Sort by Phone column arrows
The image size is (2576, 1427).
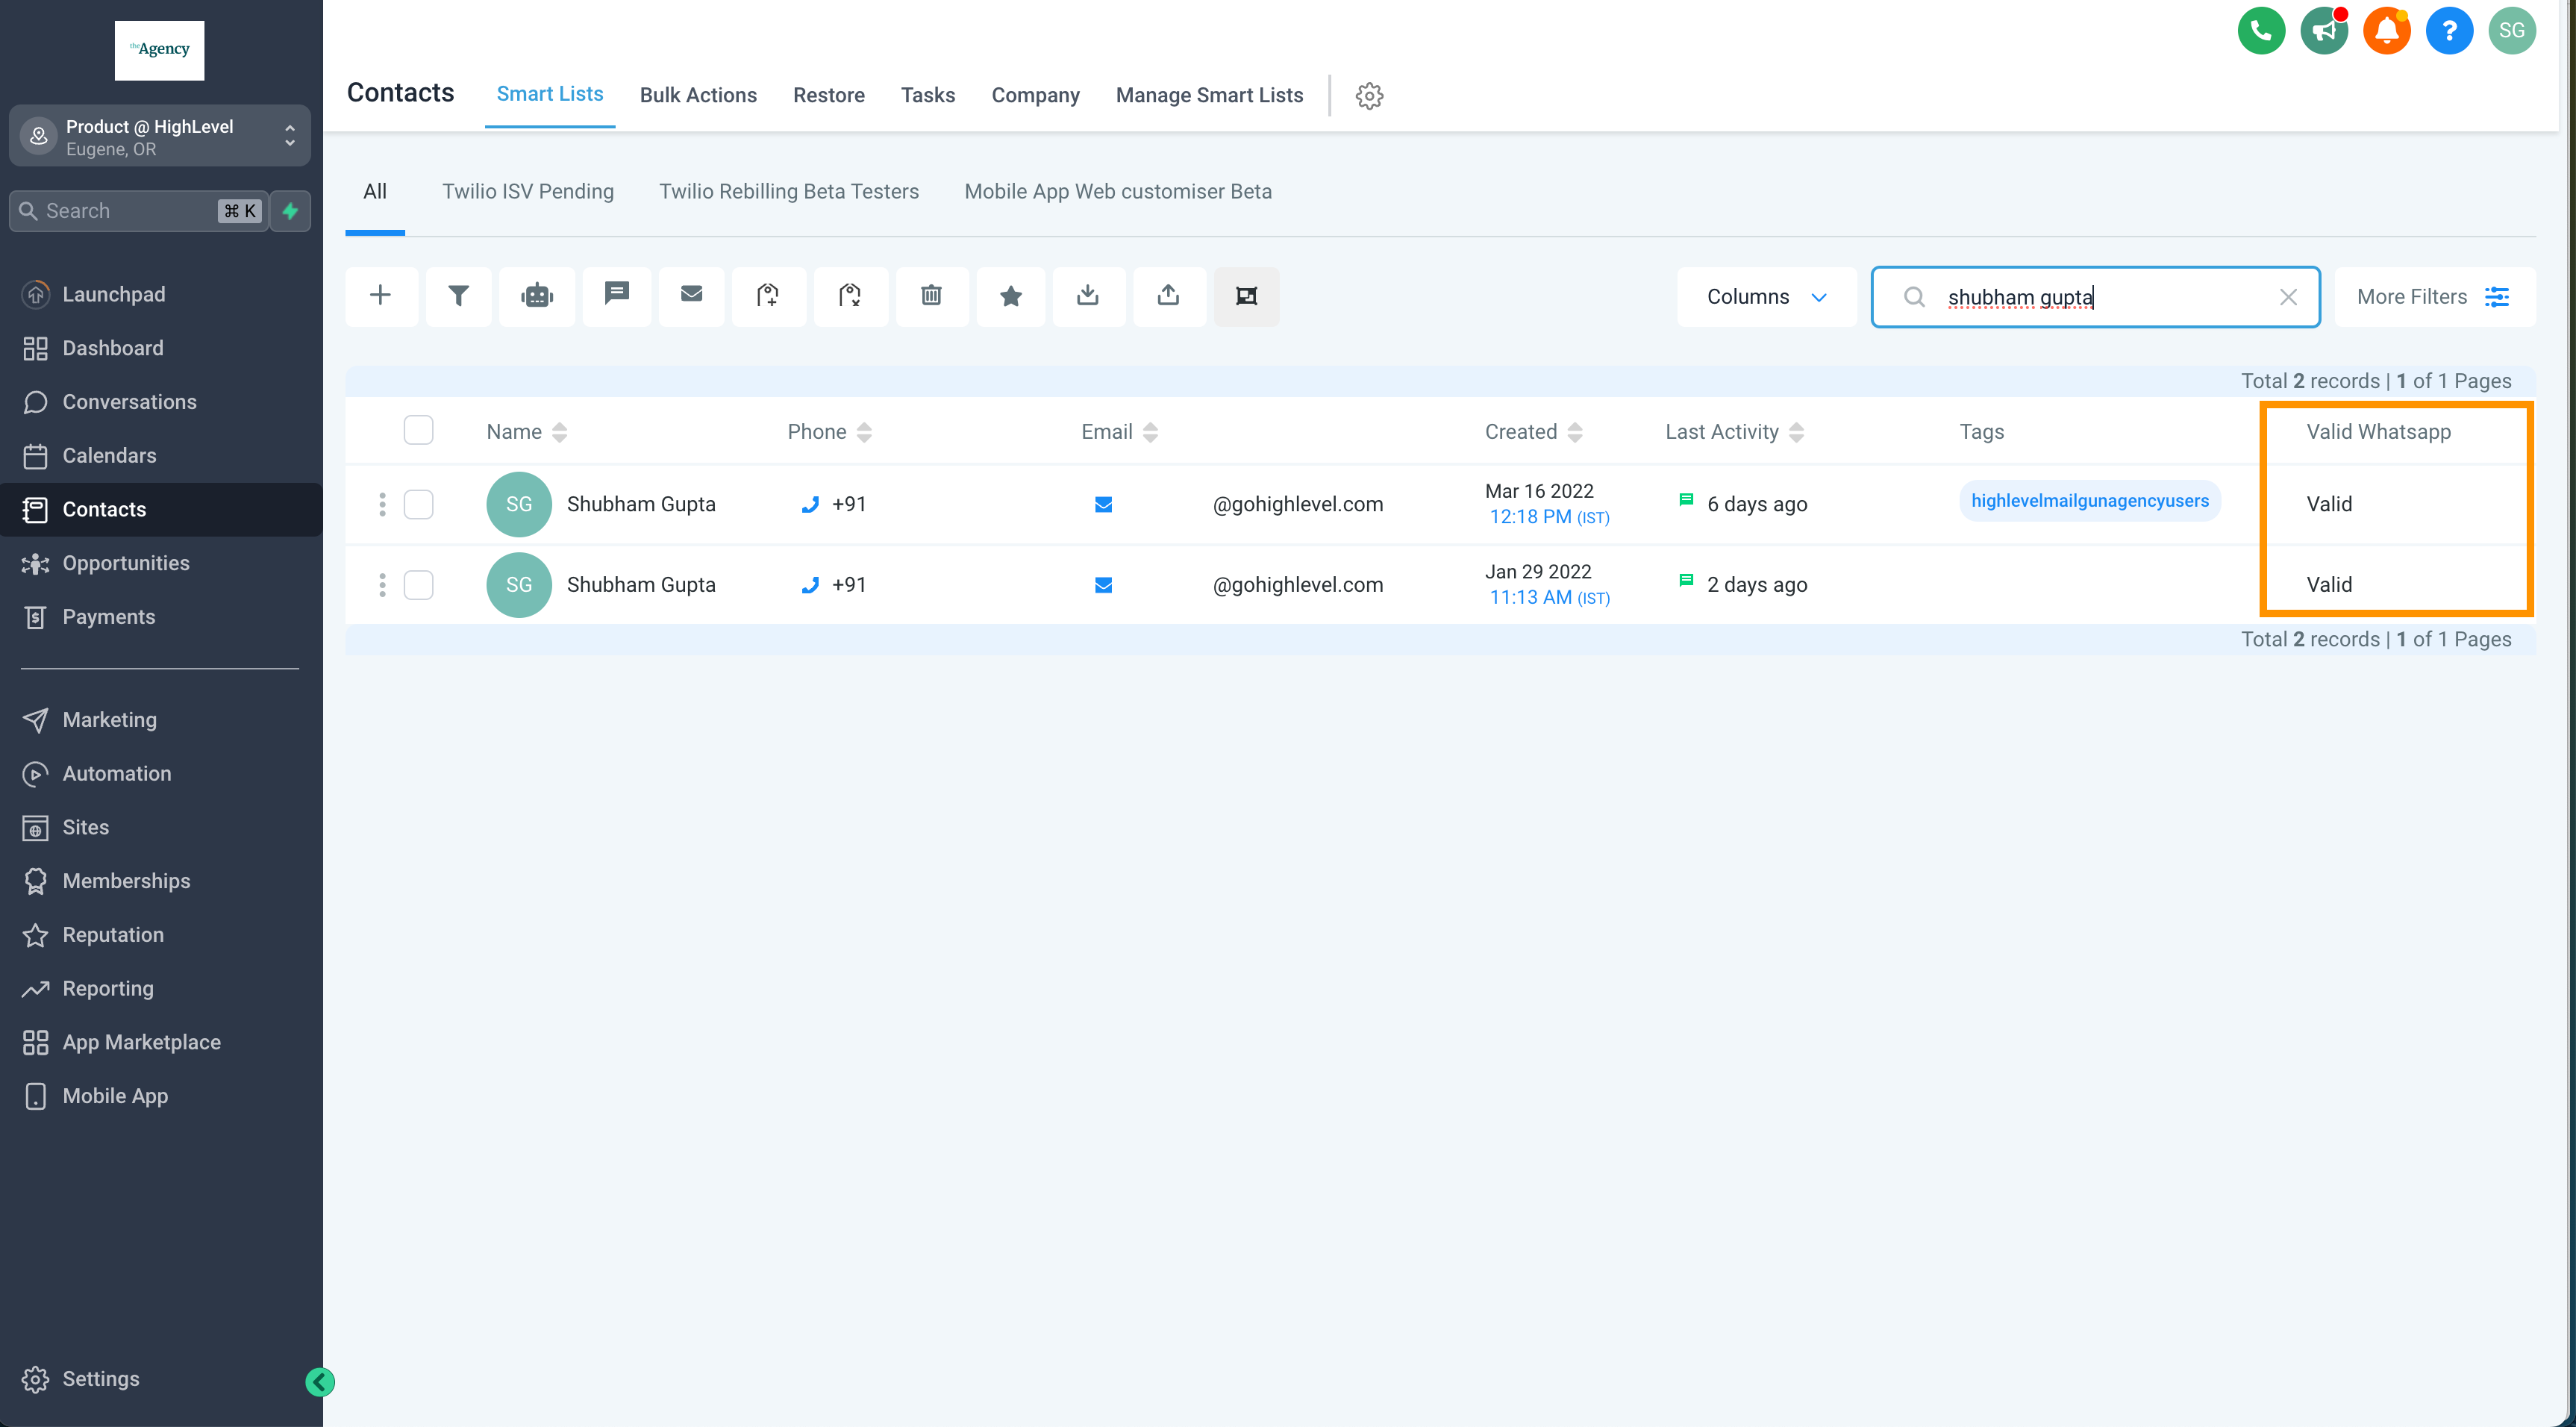[x=864, y=432]
